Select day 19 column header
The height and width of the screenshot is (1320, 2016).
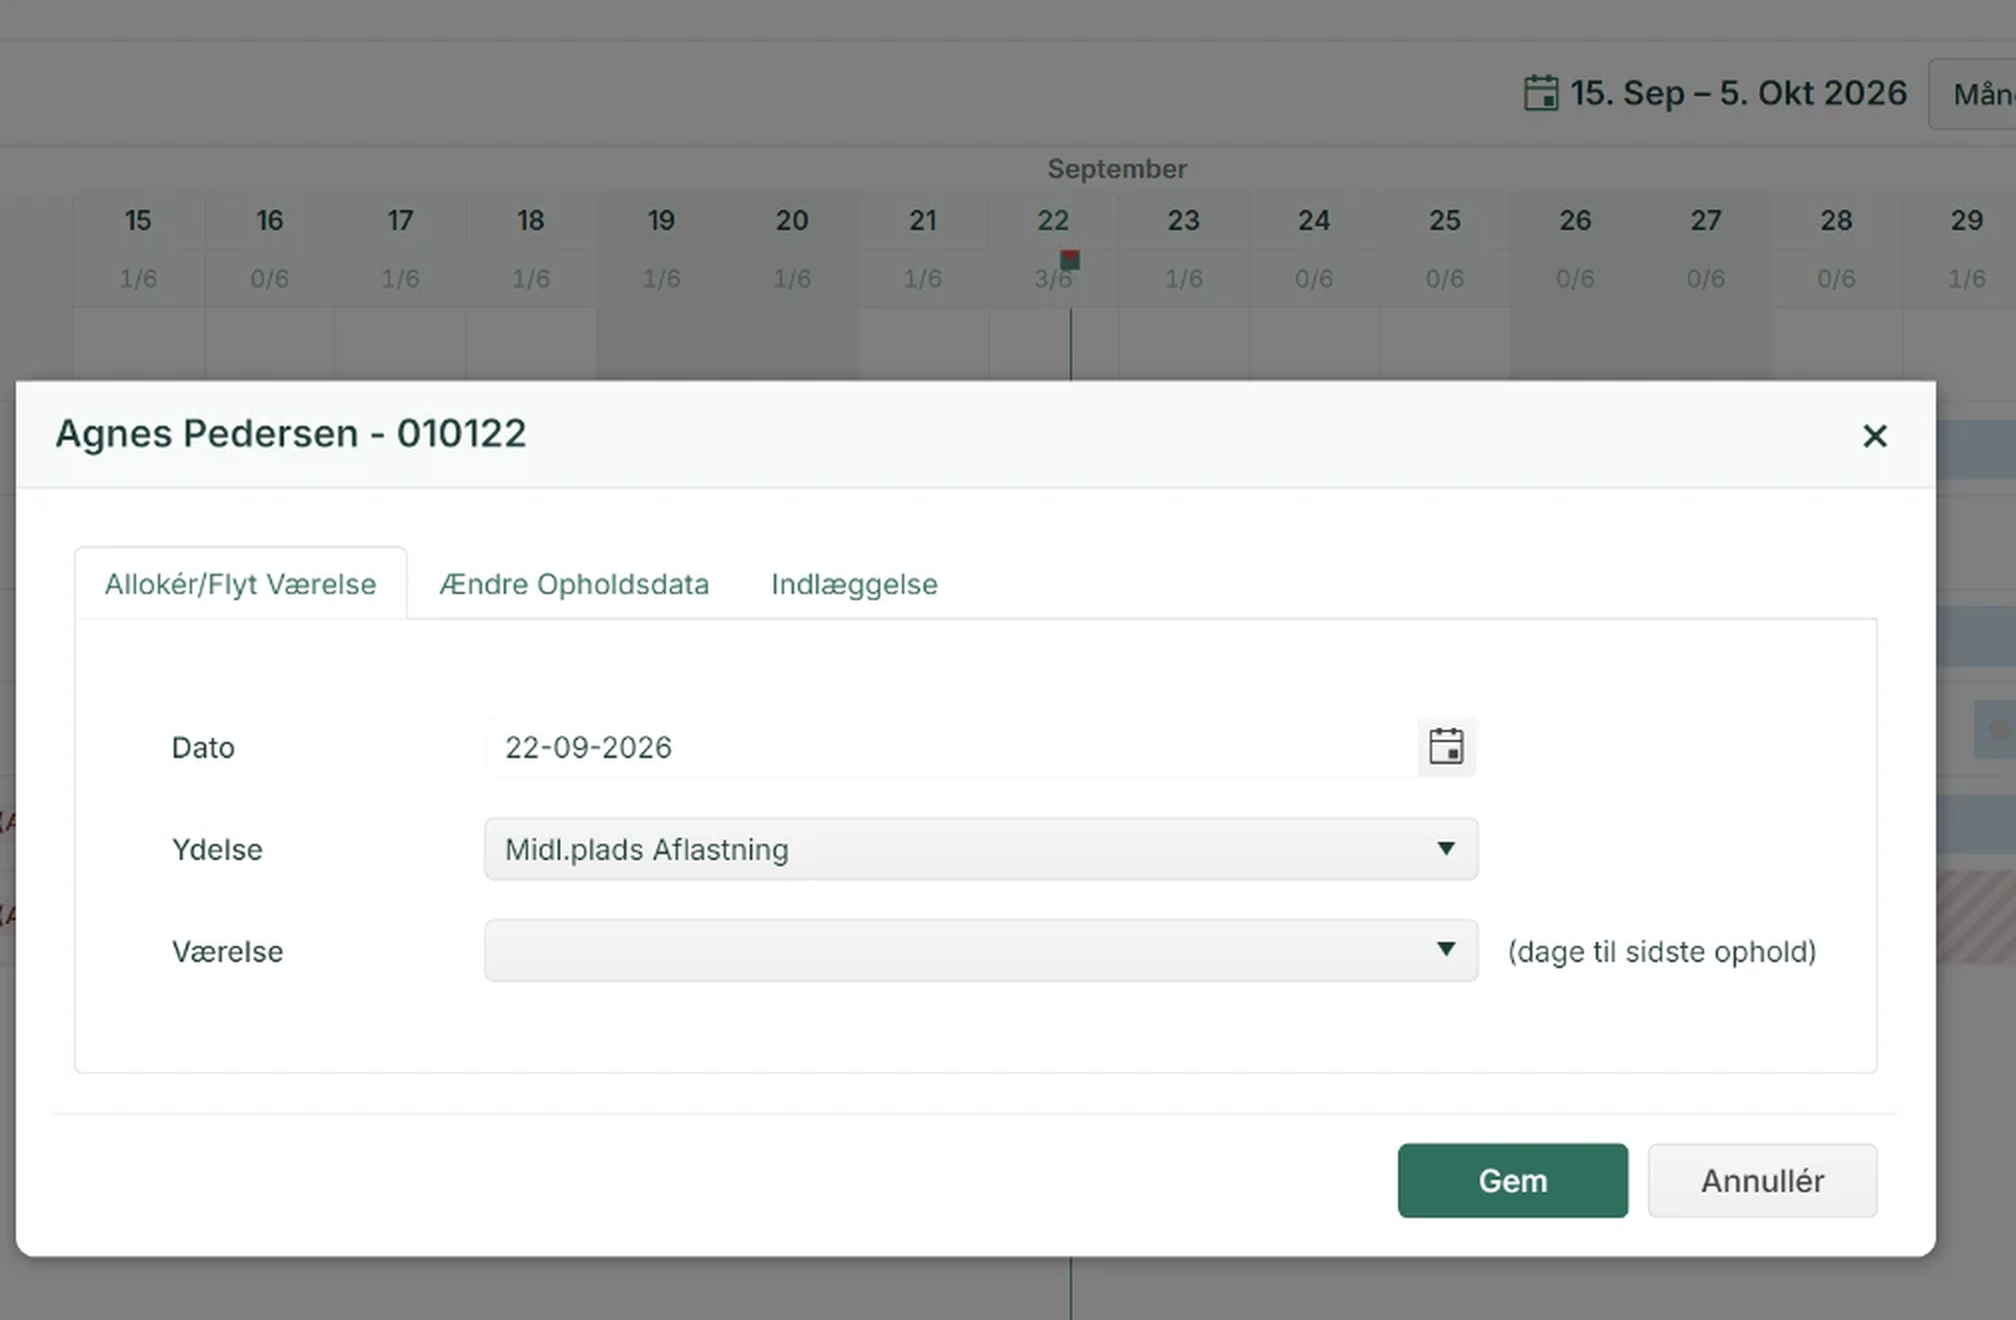661,220
